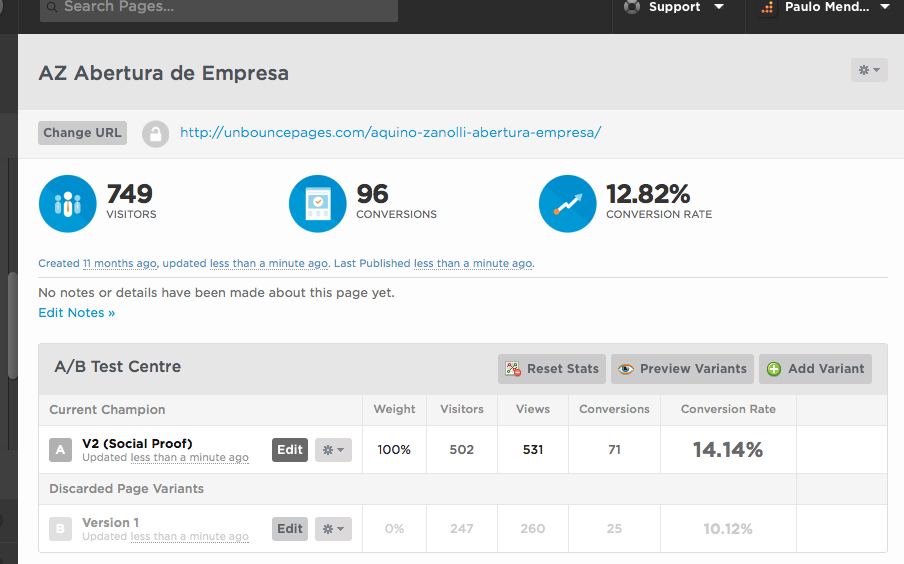Click the Add Variant button
The height and width of the screenshot is (564, 904).
click(x=815, y=369)
